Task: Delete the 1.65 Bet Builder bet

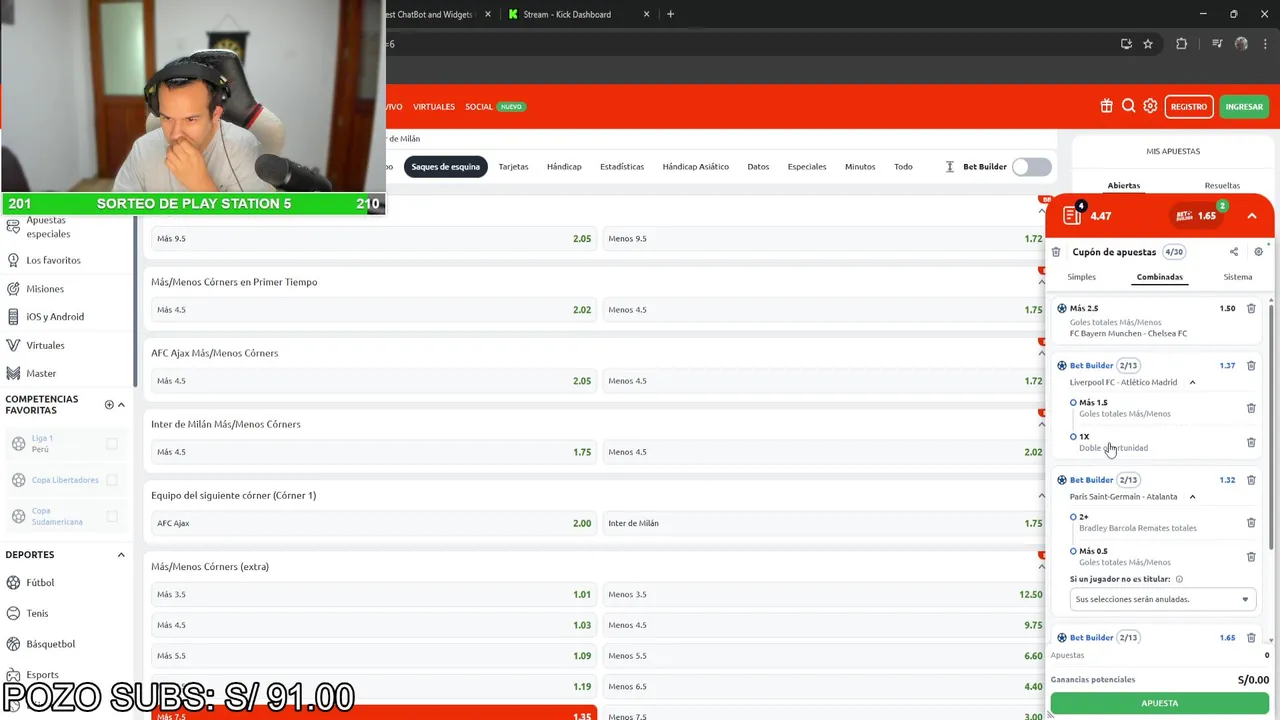Action: (x=1251, y=638)
